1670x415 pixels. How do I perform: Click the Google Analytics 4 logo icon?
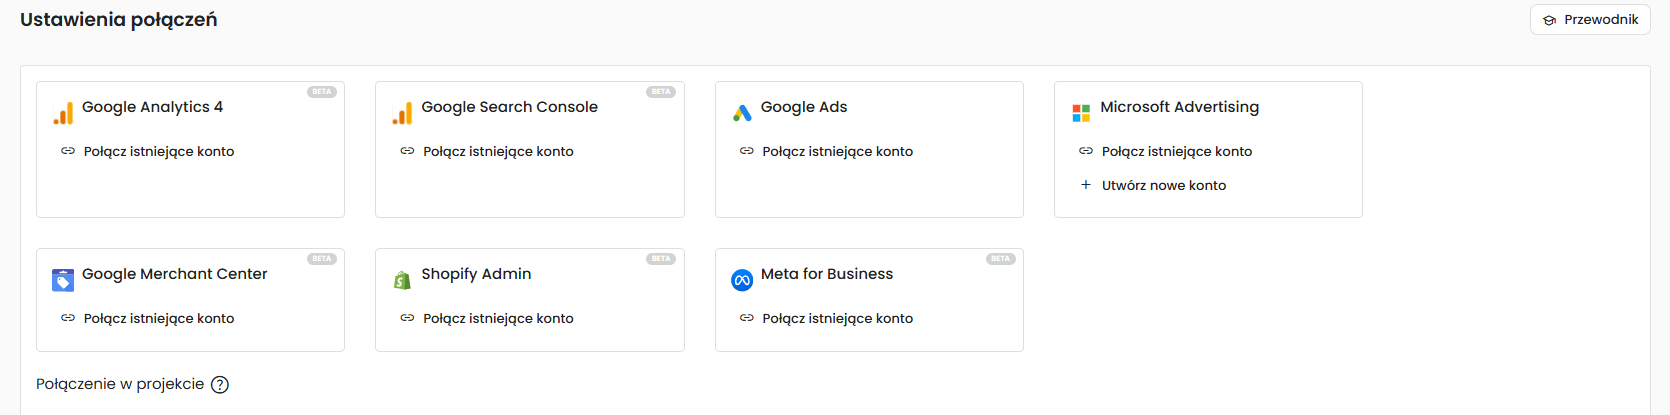(63, 114)
